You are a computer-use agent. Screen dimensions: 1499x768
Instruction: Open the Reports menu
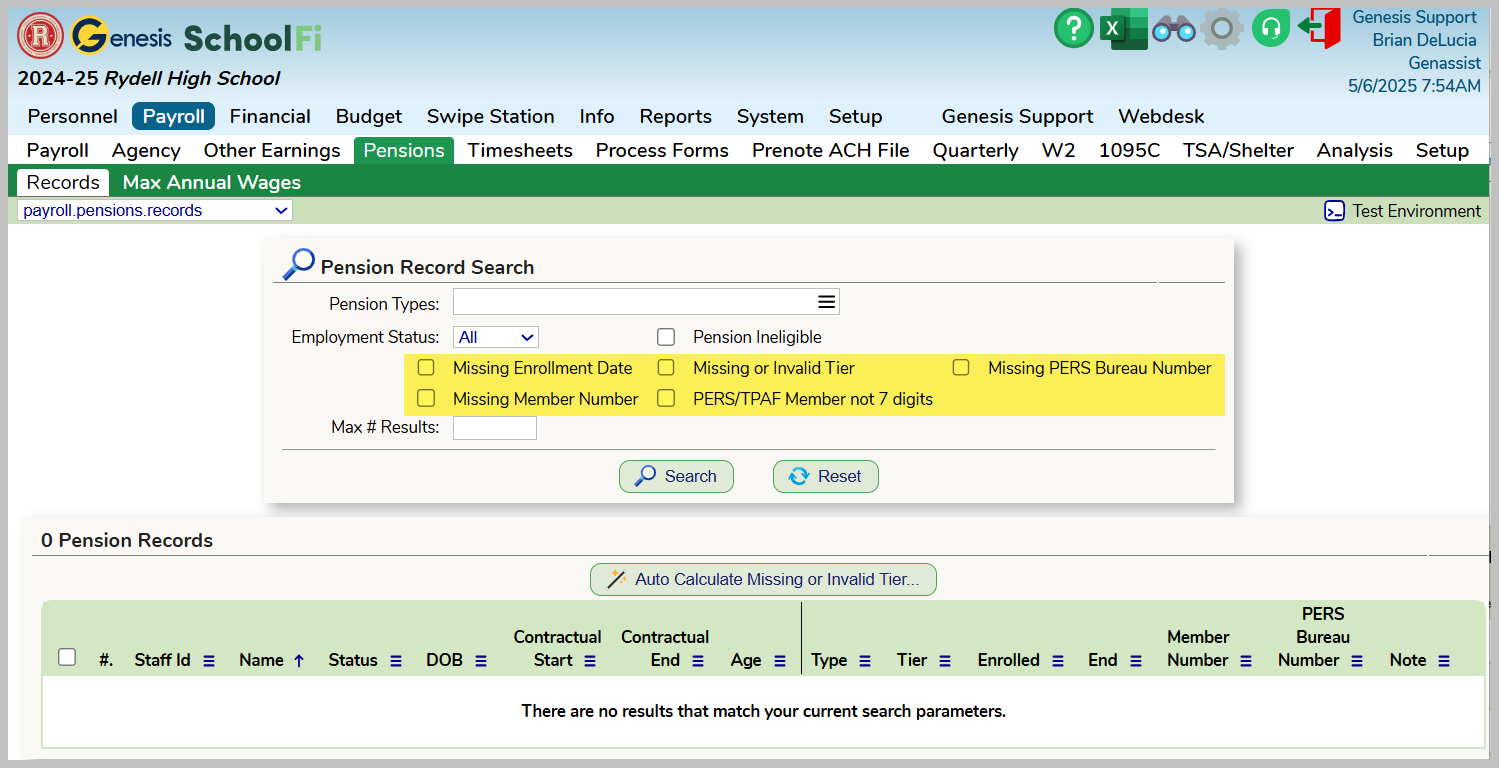676,116
